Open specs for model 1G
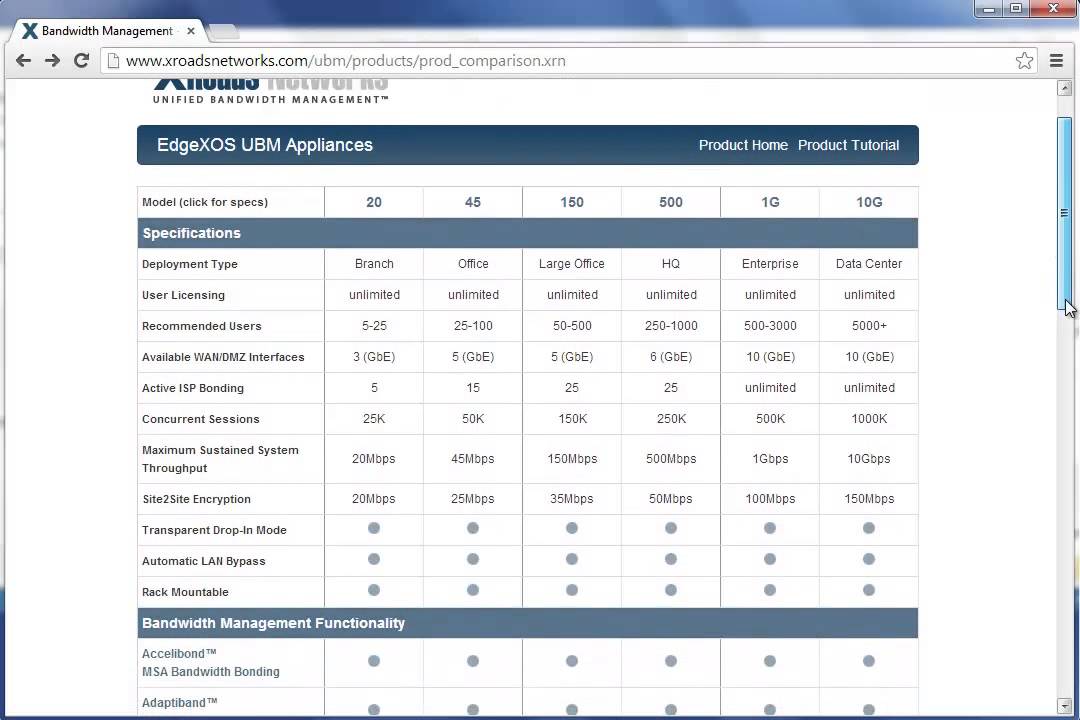Viewport: 1080px width, 720px height. pos(770,202)
